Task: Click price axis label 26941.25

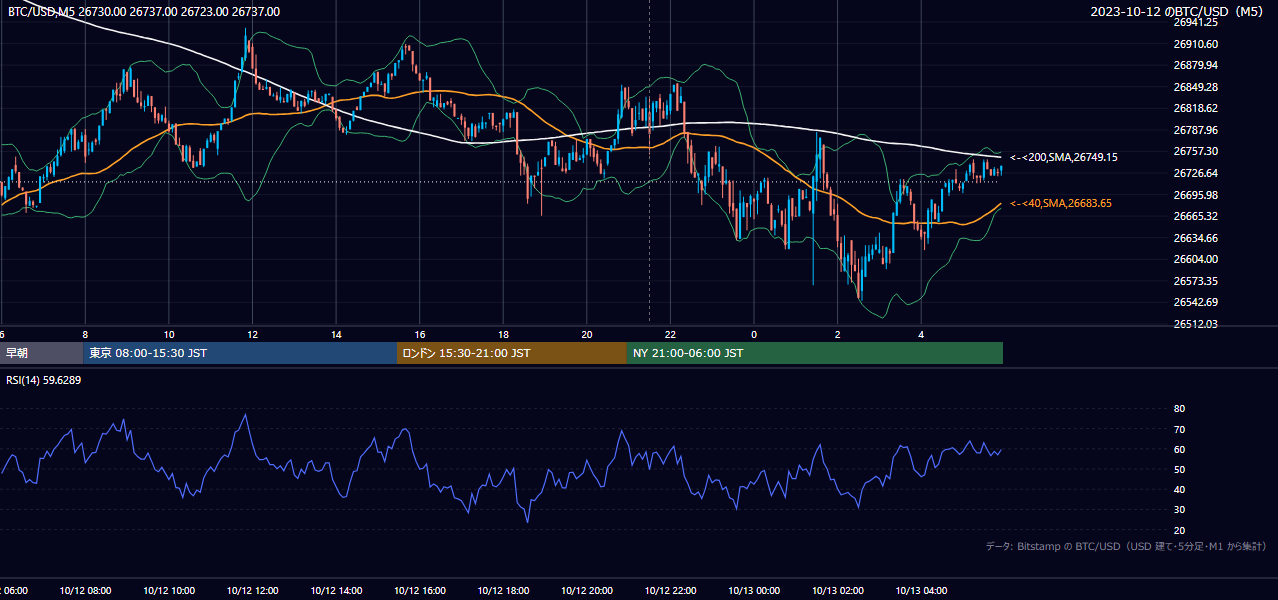Action: (x=1195, y=22)
